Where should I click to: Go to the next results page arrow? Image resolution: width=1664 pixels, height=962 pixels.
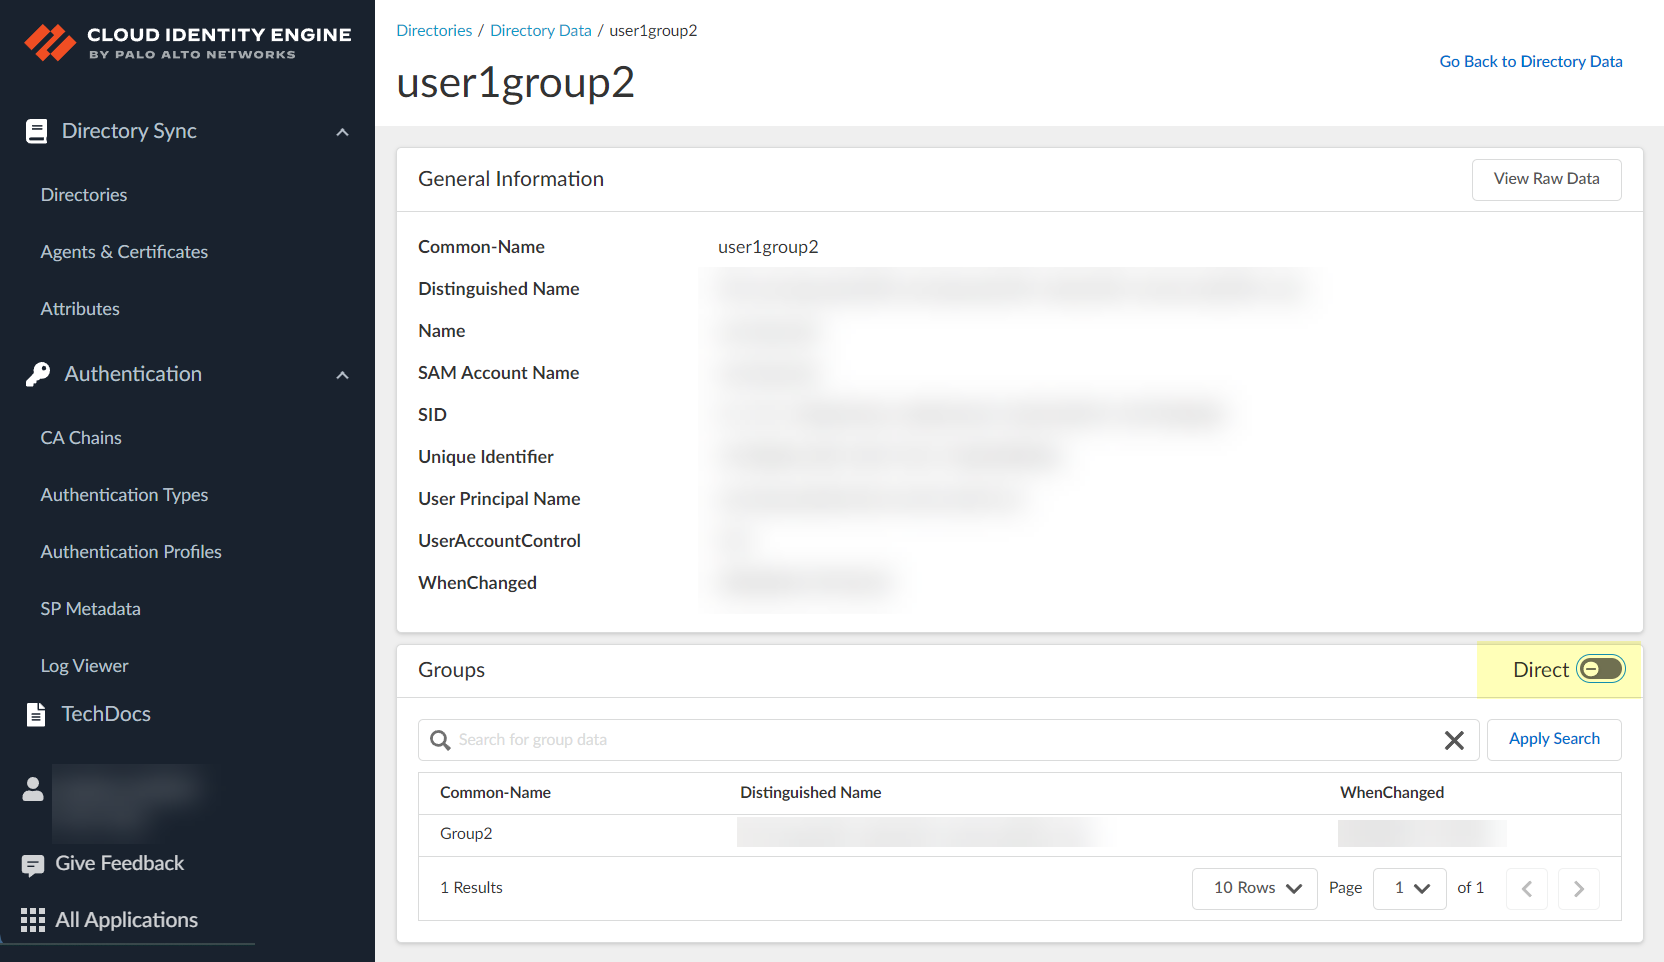(x=1578, y=888)
